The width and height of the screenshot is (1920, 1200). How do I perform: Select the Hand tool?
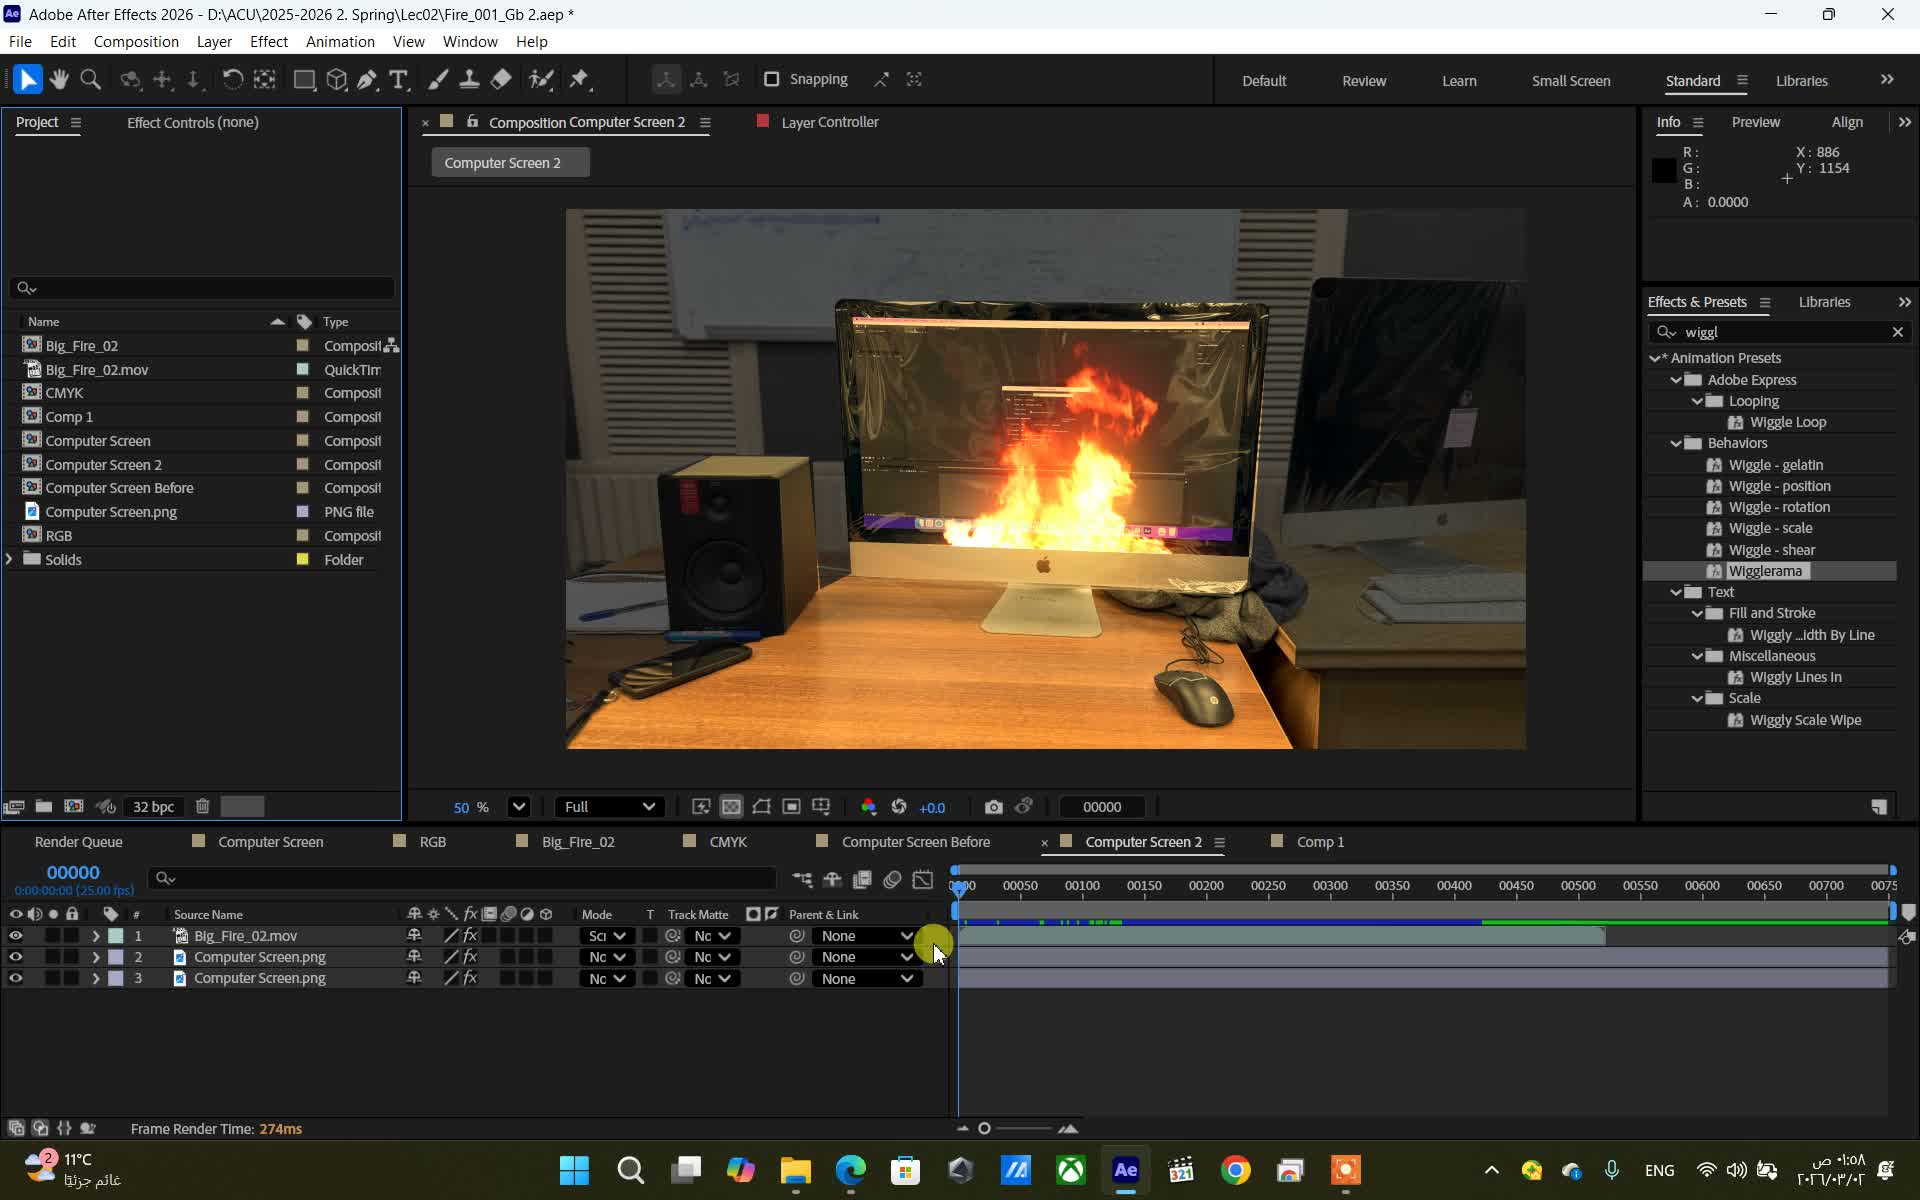point(59,80)
